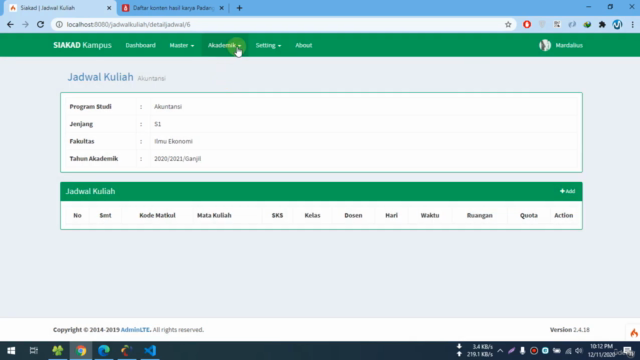This screenshot has width=640, height=360.
Task: View site information icon in address bar
Action: point(59,24)
